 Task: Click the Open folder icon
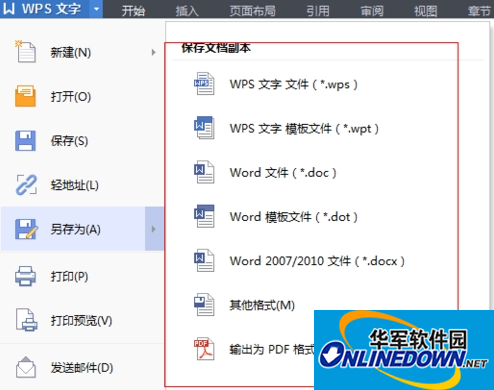[x=25, y=96]
